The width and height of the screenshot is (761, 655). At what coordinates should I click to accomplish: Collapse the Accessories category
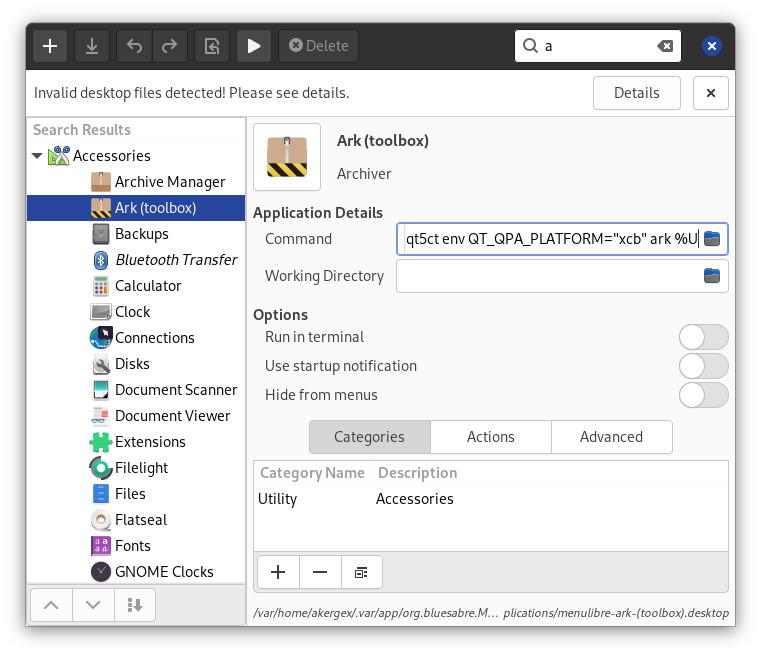[37, 156]
